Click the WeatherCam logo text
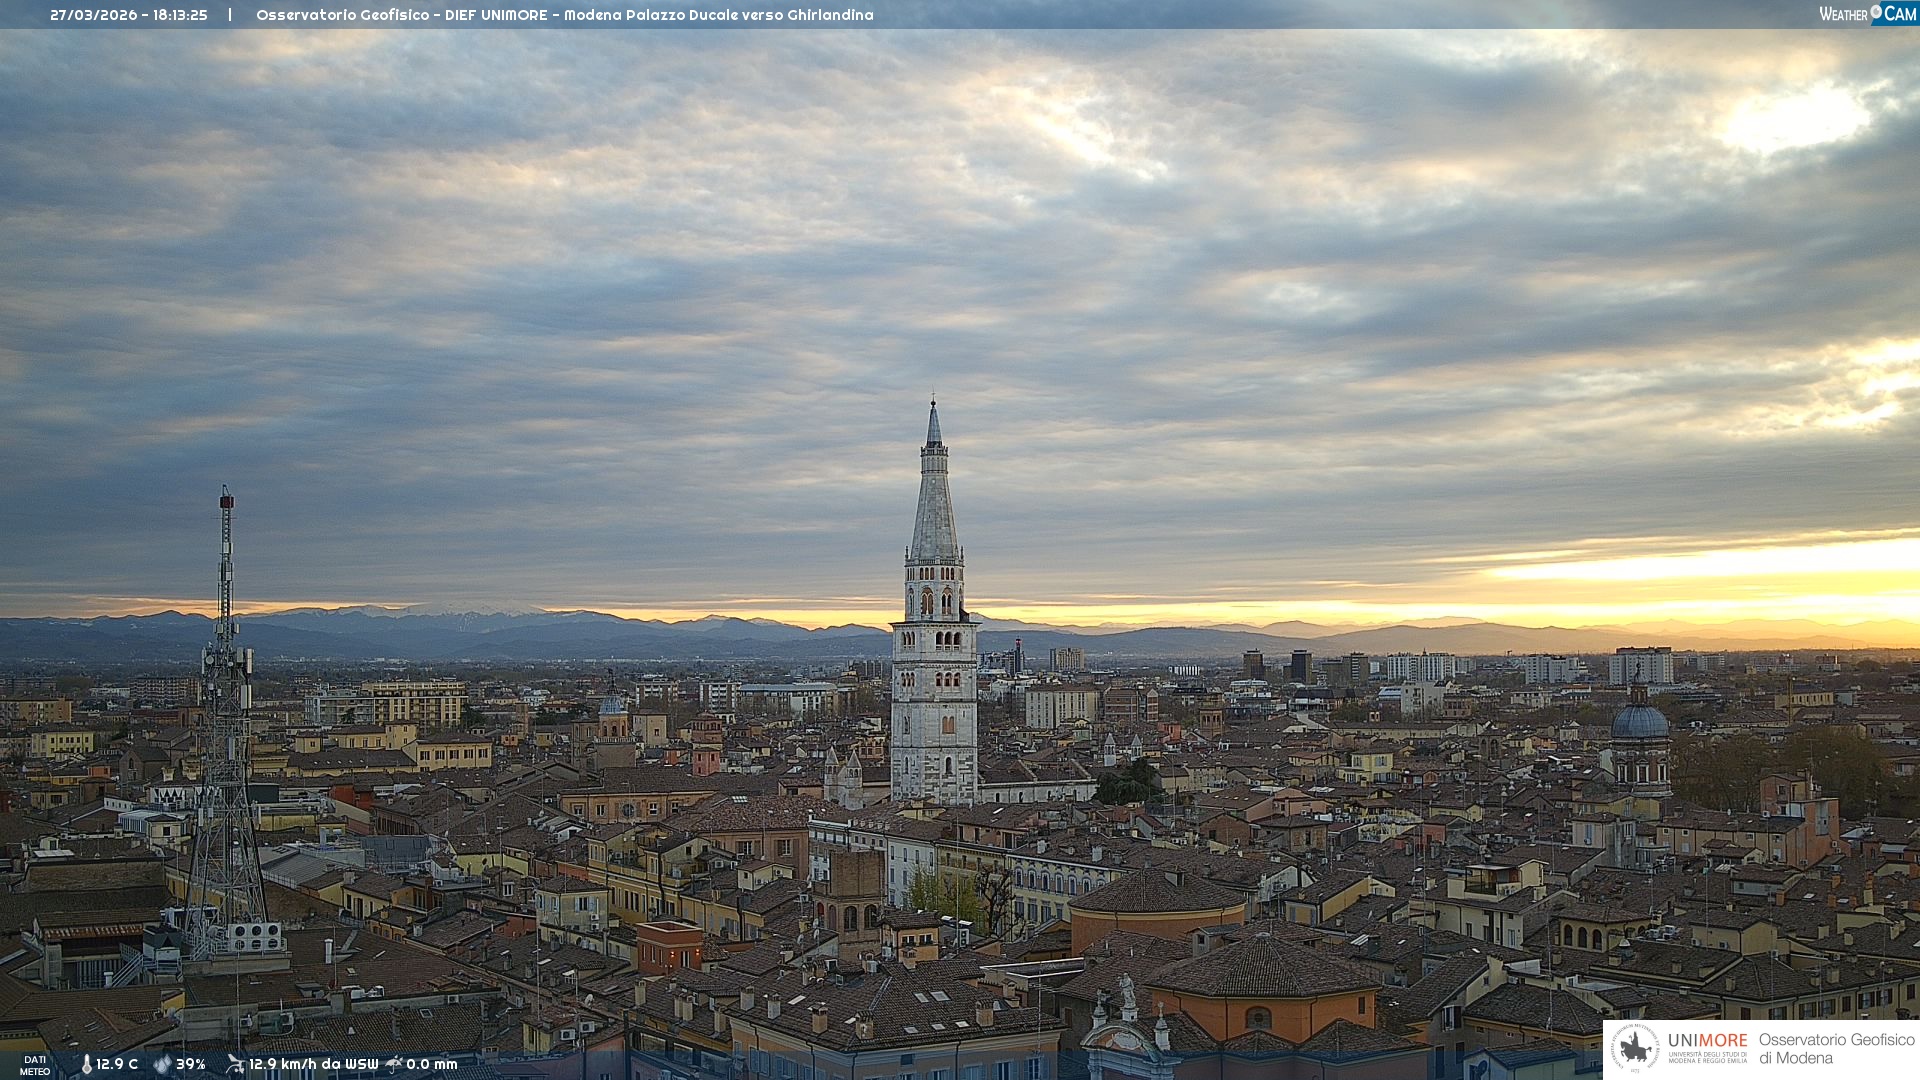This screenshot has height=1080, width=1920. pyautogui.click(x=1844, y=14)
